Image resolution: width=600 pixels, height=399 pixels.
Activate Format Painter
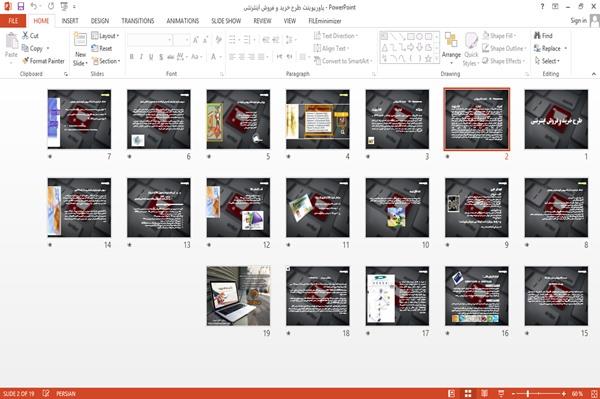pyautogui.click(x=43, y=61)
